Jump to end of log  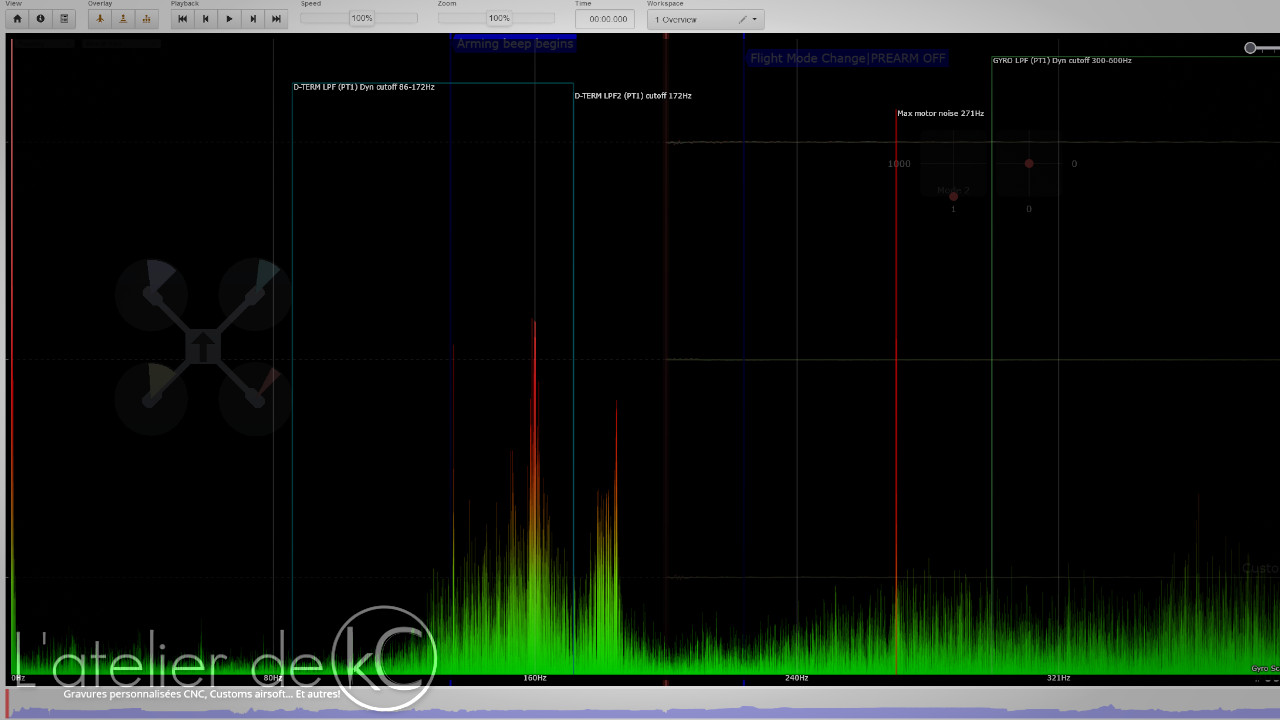point(277,19)
